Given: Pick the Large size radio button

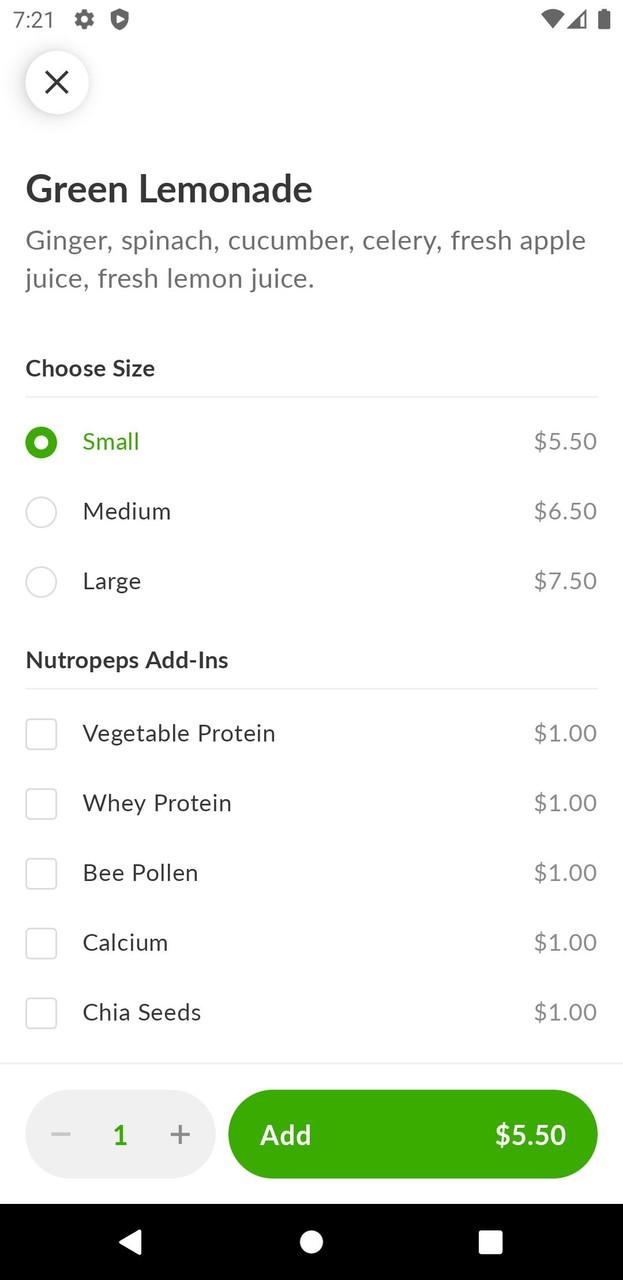Looking at the screenshot, I should tap(41, 582).
